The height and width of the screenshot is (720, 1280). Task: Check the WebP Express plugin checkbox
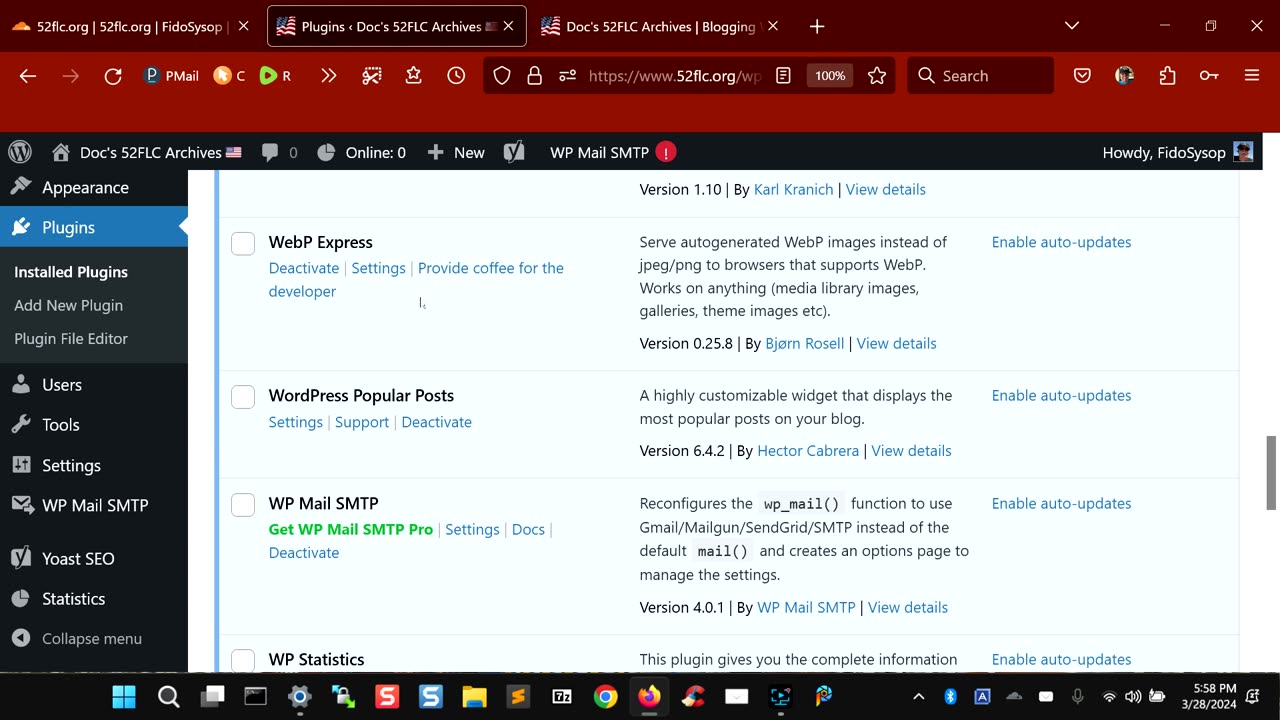(243, 243)
